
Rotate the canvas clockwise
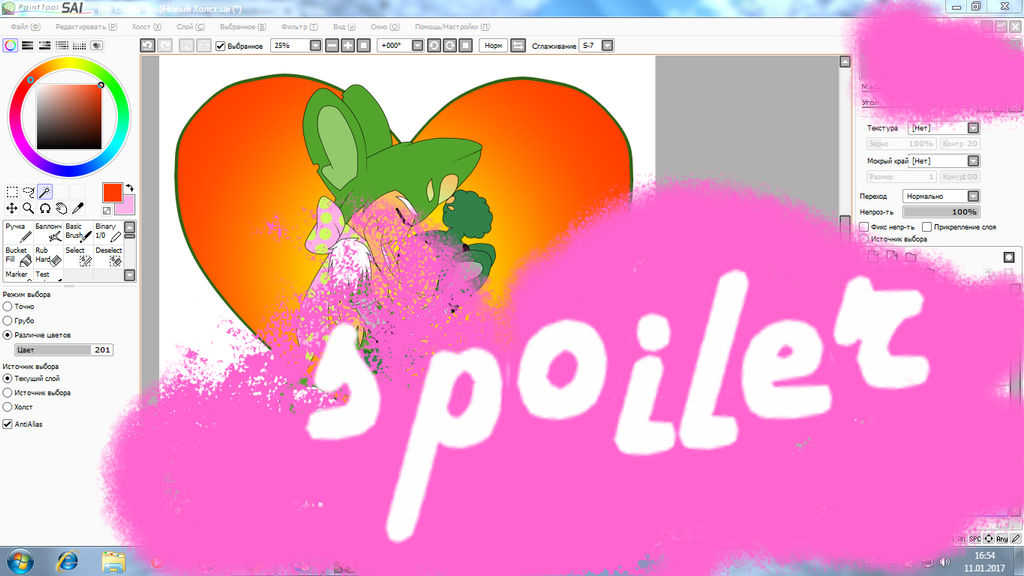449,45
